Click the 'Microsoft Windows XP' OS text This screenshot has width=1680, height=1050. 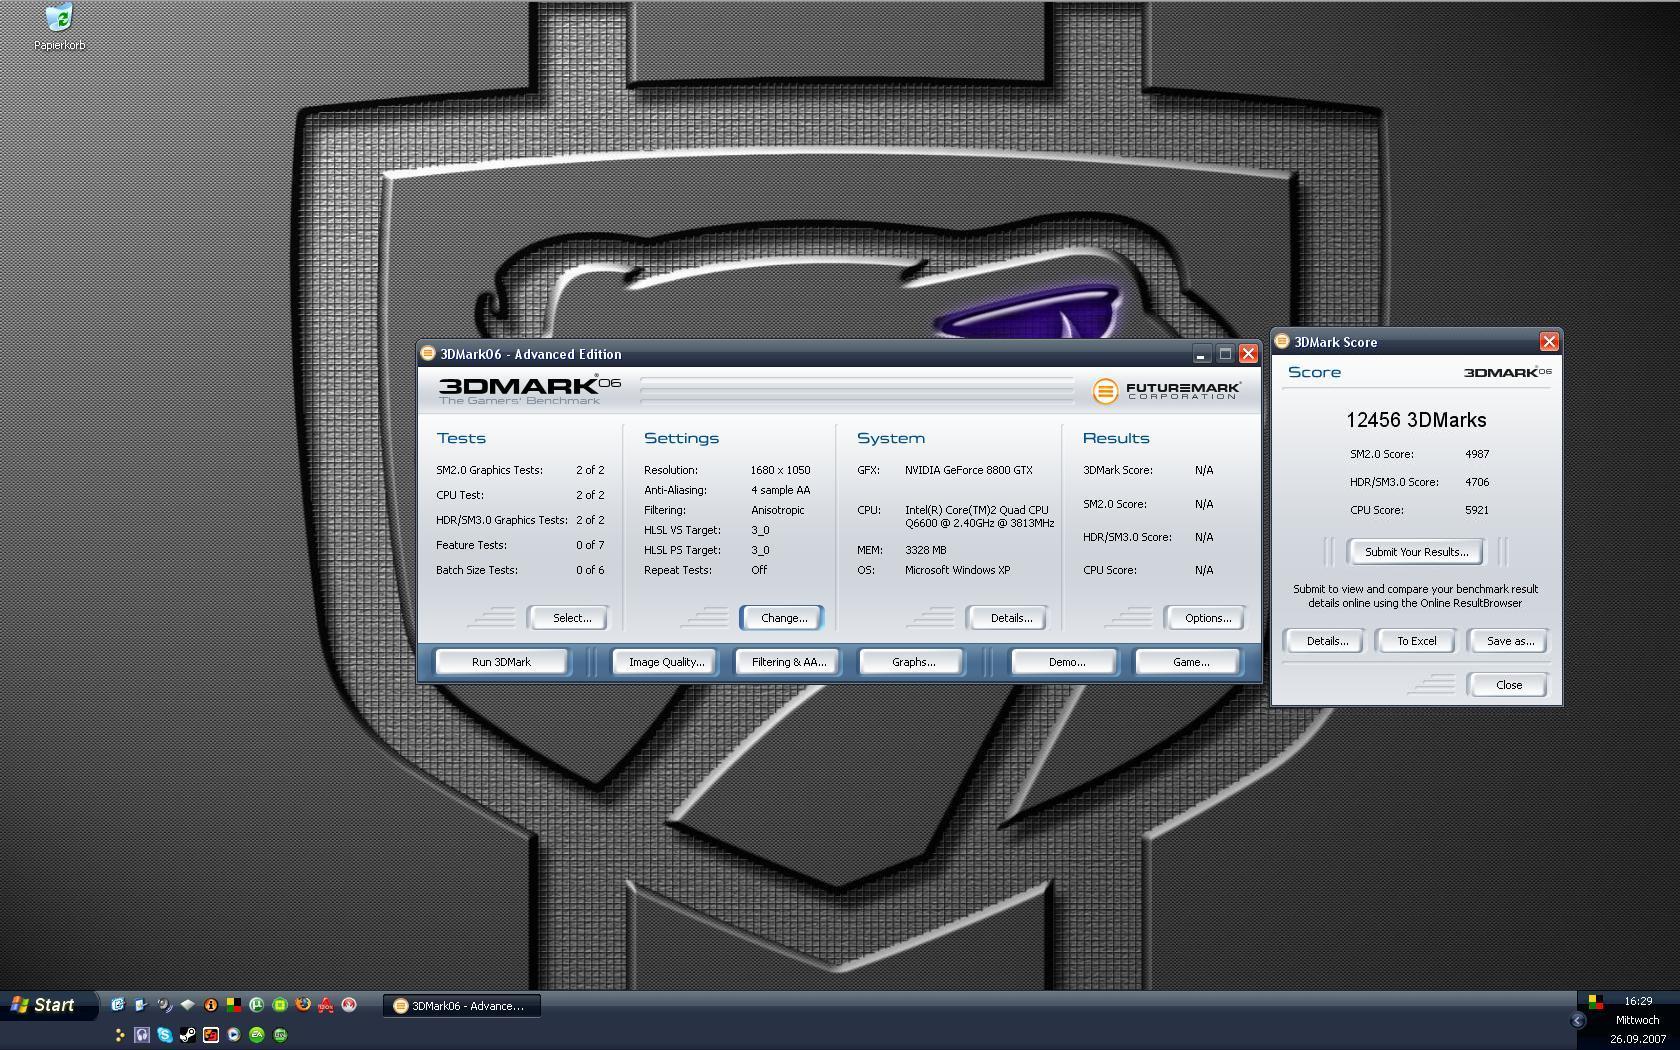[957, 570]
